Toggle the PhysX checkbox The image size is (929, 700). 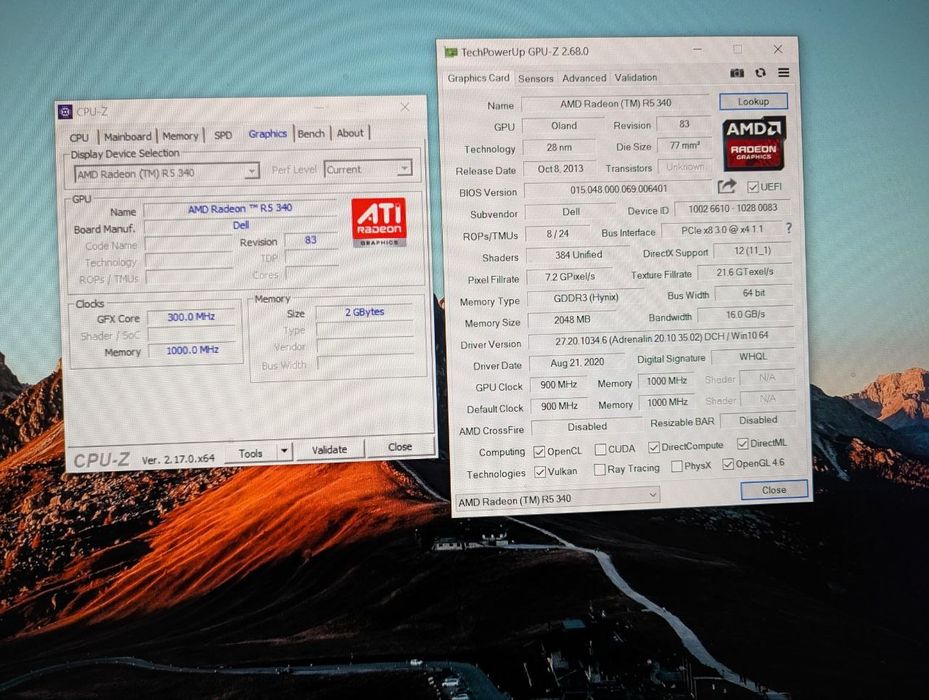(x=677, y=466)
